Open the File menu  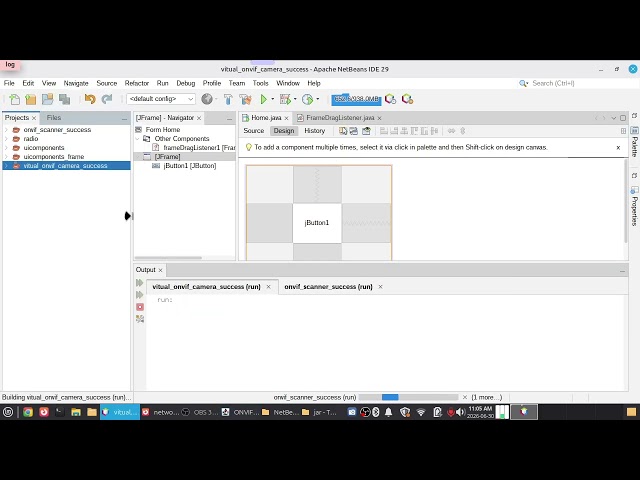click(x=9, y=83)
